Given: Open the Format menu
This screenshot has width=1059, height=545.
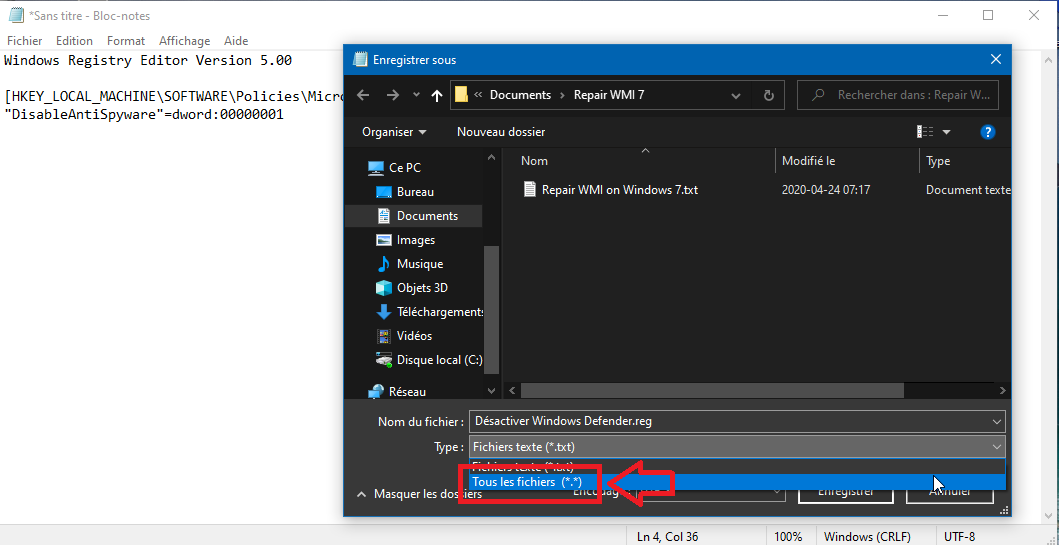Looking at the screenshot, I should [126, 41].
